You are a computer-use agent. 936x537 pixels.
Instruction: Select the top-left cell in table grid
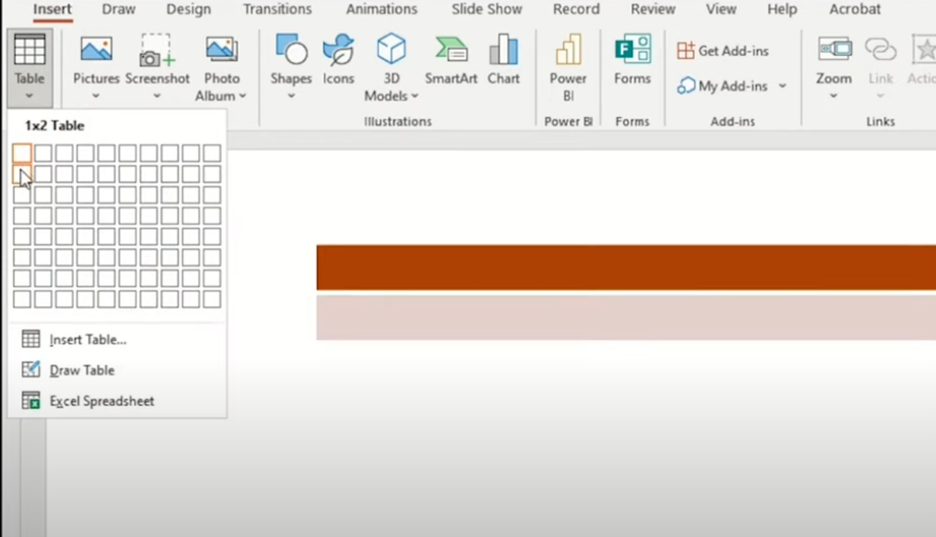[x=22, y=153]
